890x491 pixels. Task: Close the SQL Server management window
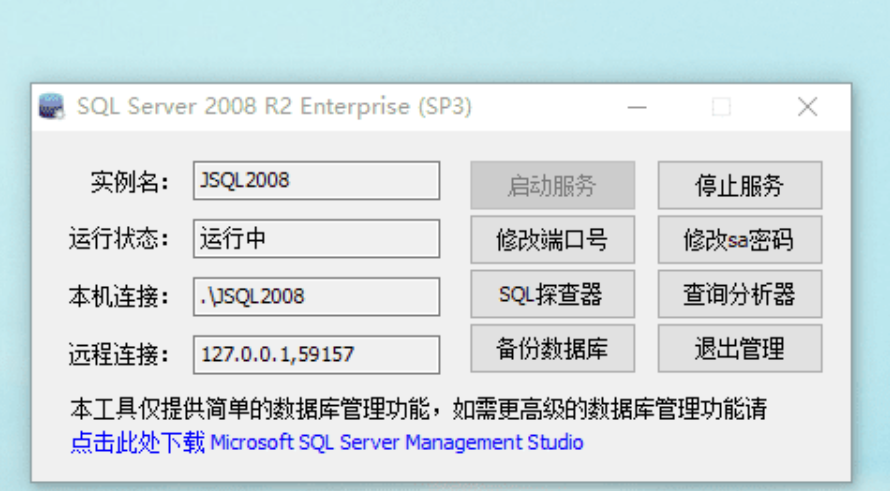tap(807, 107)
